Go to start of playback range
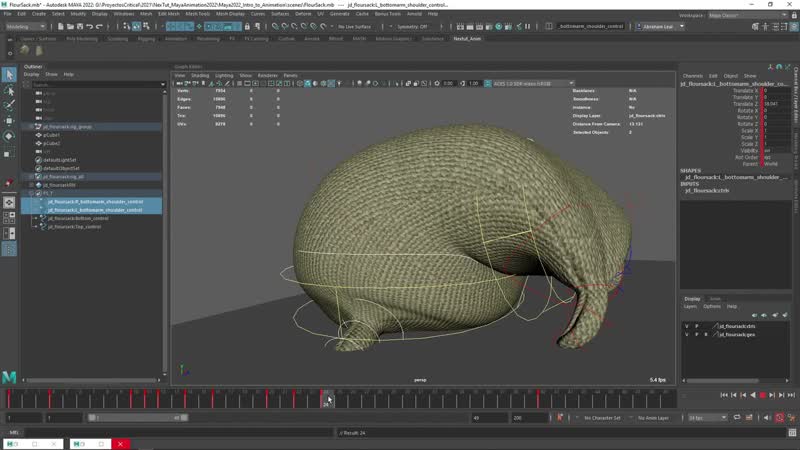 [724, 395]
